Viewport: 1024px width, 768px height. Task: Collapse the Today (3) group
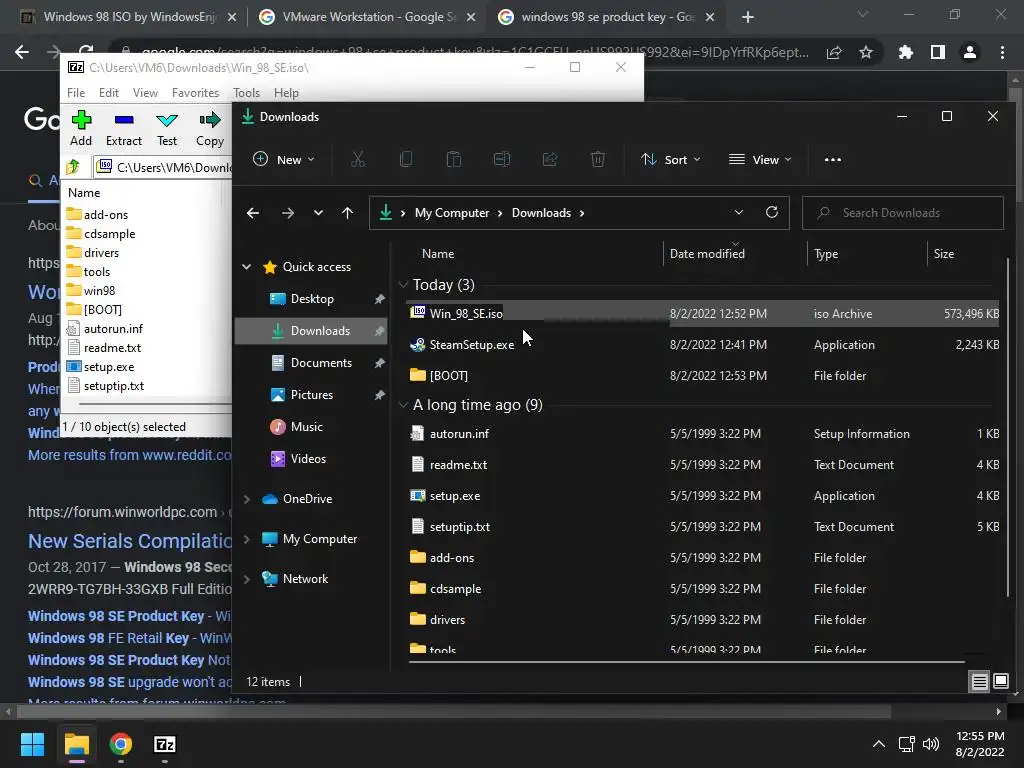click(x=404, y=285)
